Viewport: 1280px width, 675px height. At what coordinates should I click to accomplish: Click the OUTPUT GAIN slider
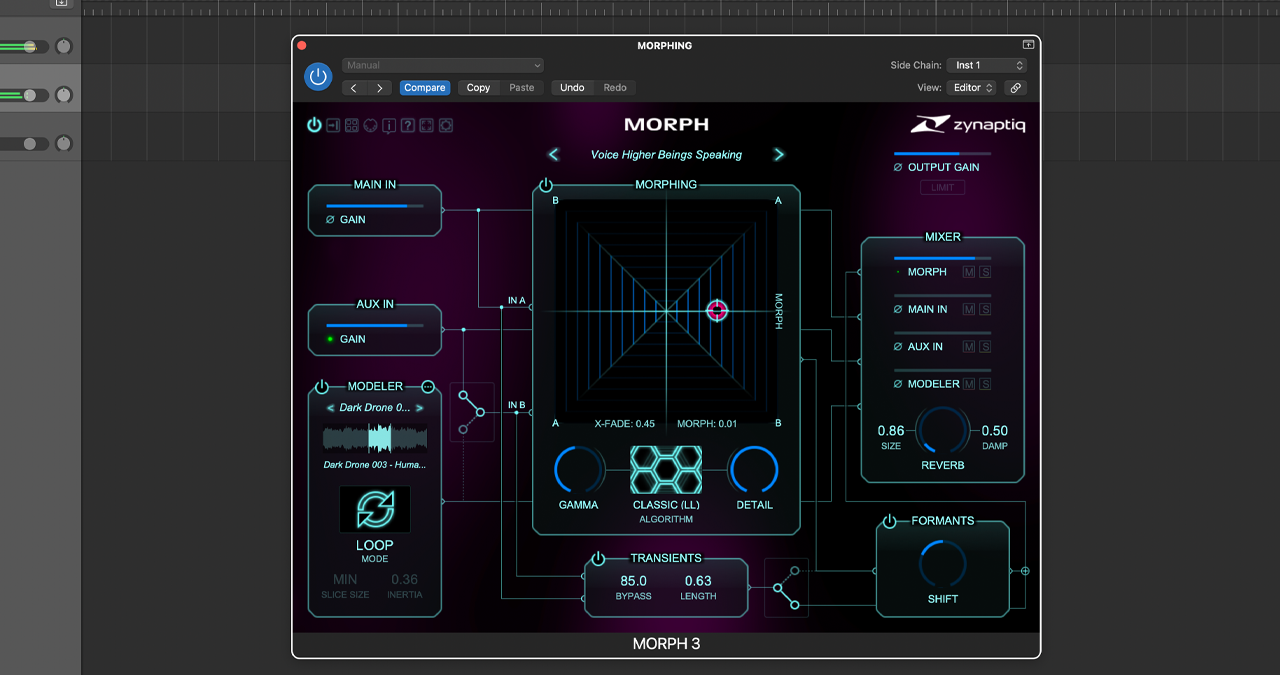point(942,153)
